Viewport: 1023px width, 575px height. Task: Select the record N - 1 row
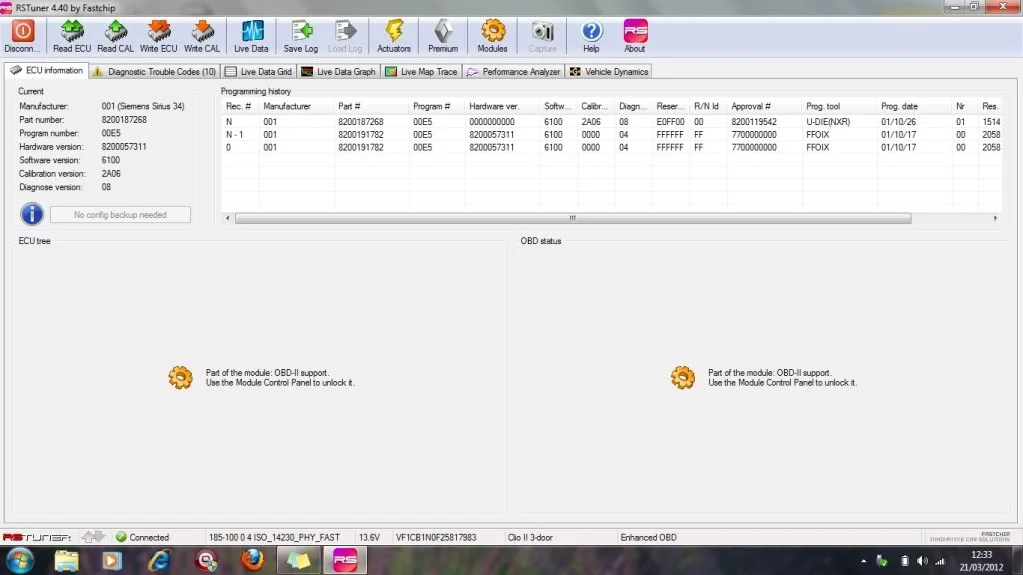point(612,134)
